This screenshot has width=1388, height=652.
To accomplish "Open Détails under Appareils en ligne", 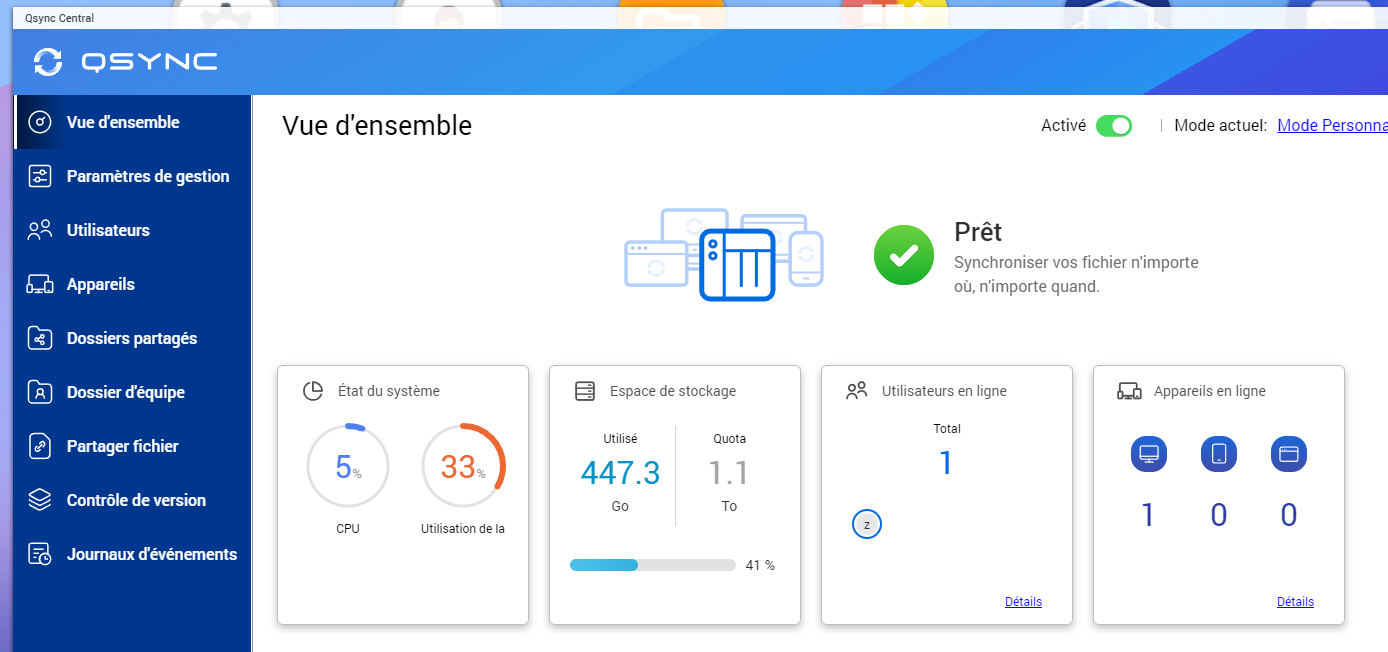I will 1295,602.
